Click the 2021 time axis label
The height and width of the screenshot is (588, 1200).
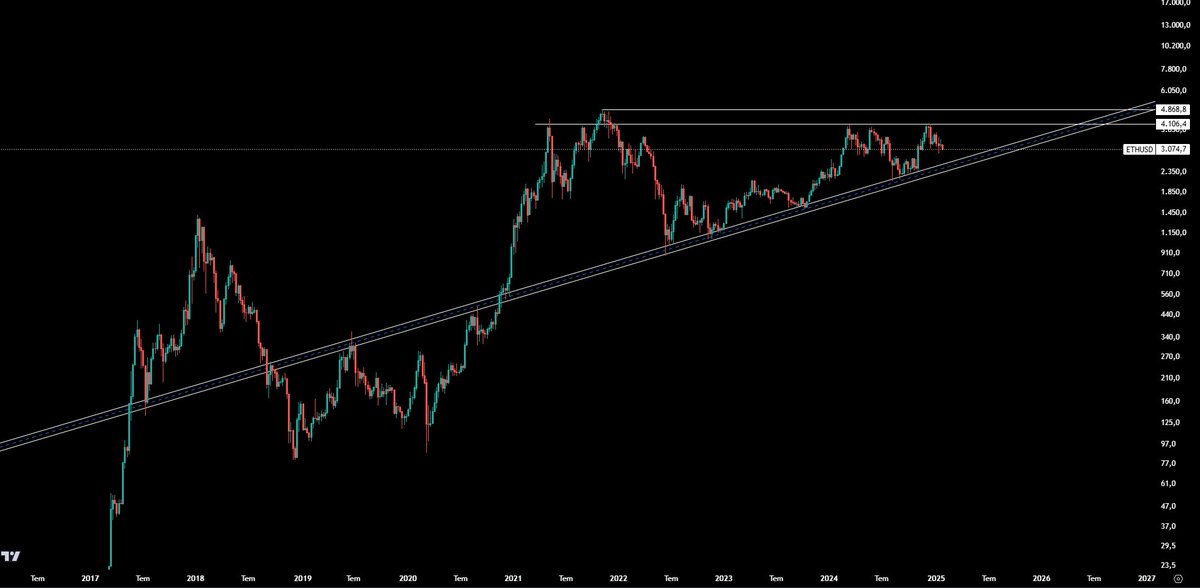coord(513,578)
